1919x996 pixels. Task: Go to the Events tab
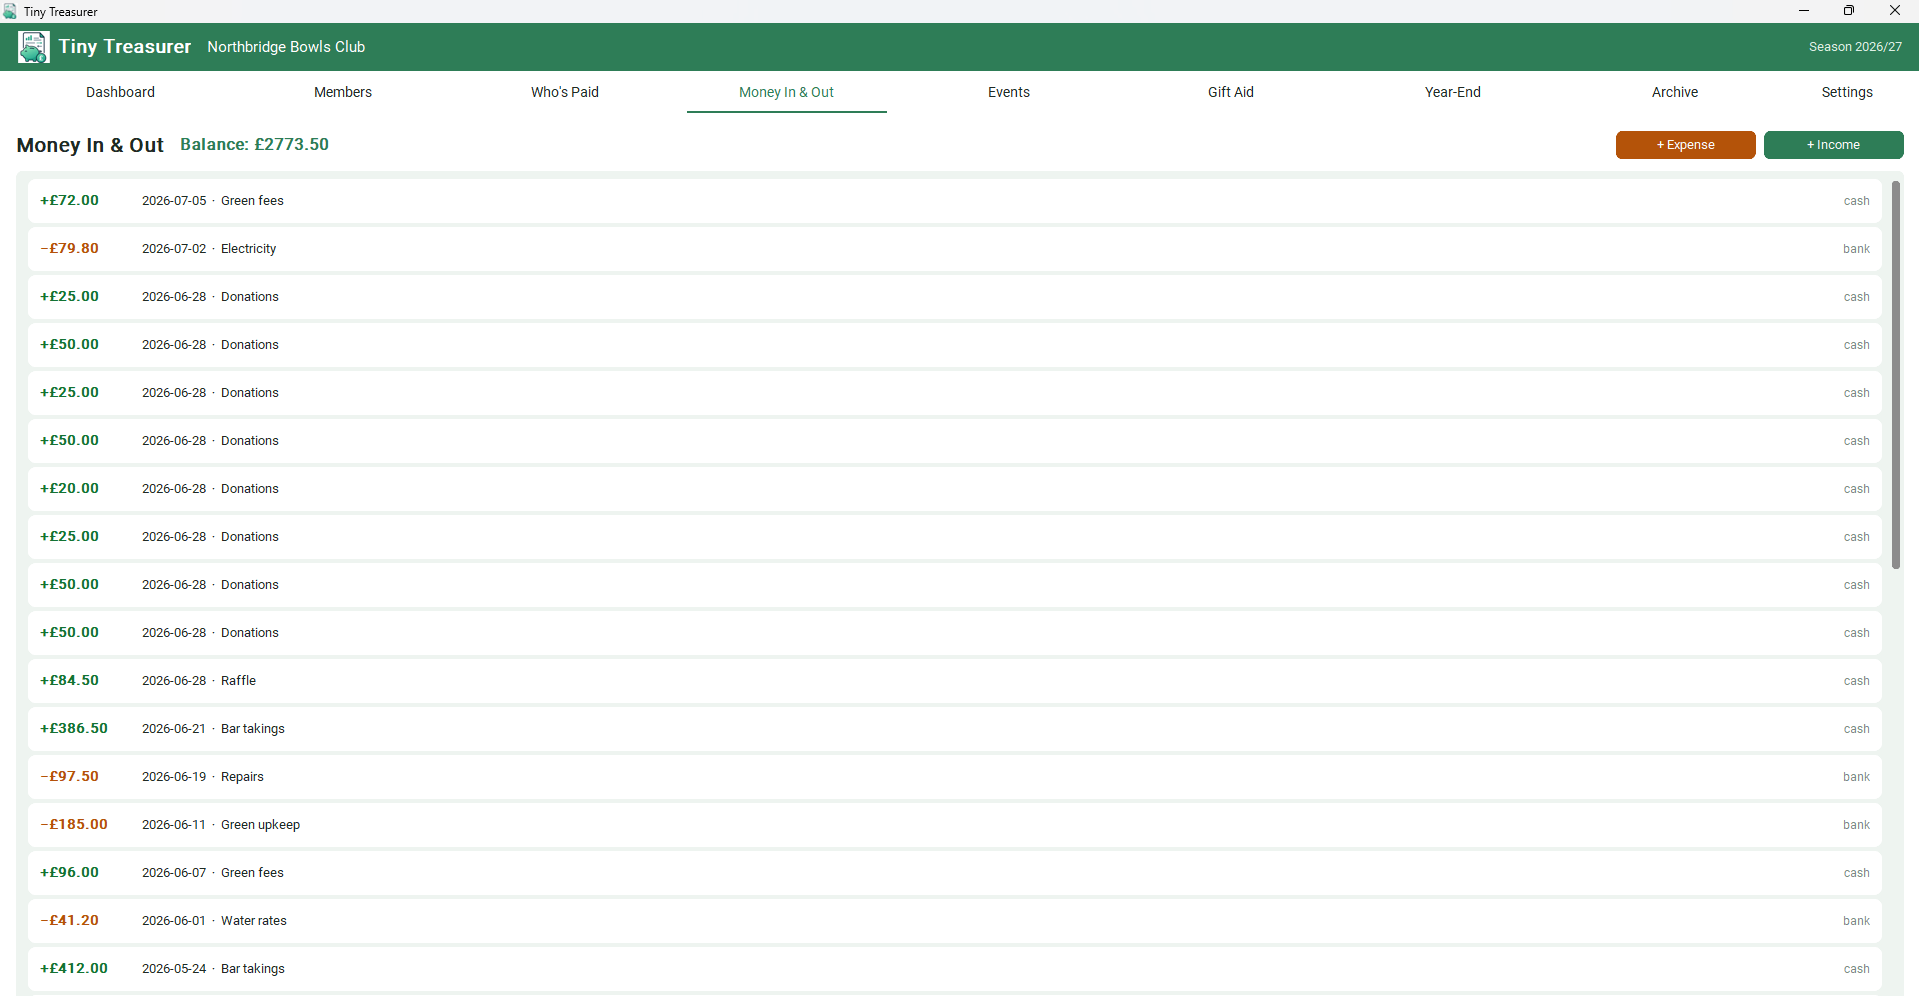tap(1009, 92)
